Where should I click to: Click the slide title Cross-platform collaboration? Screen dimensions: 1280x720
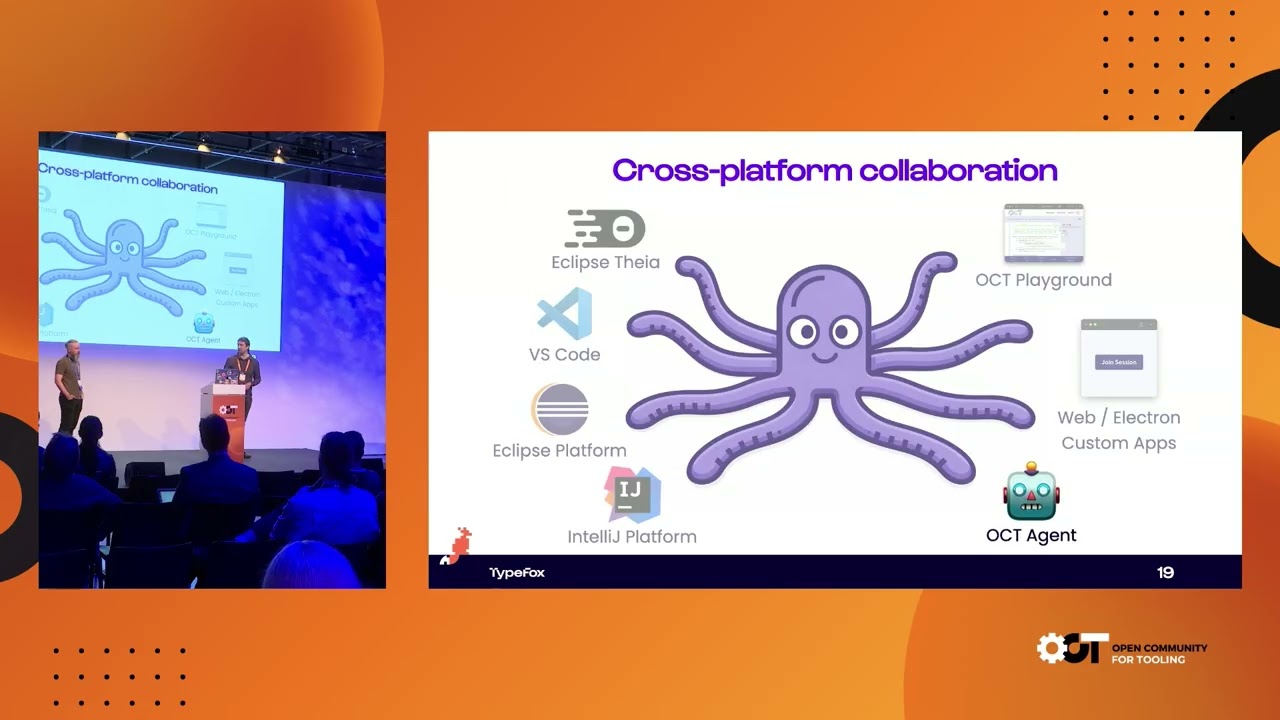tap(835, 171)
